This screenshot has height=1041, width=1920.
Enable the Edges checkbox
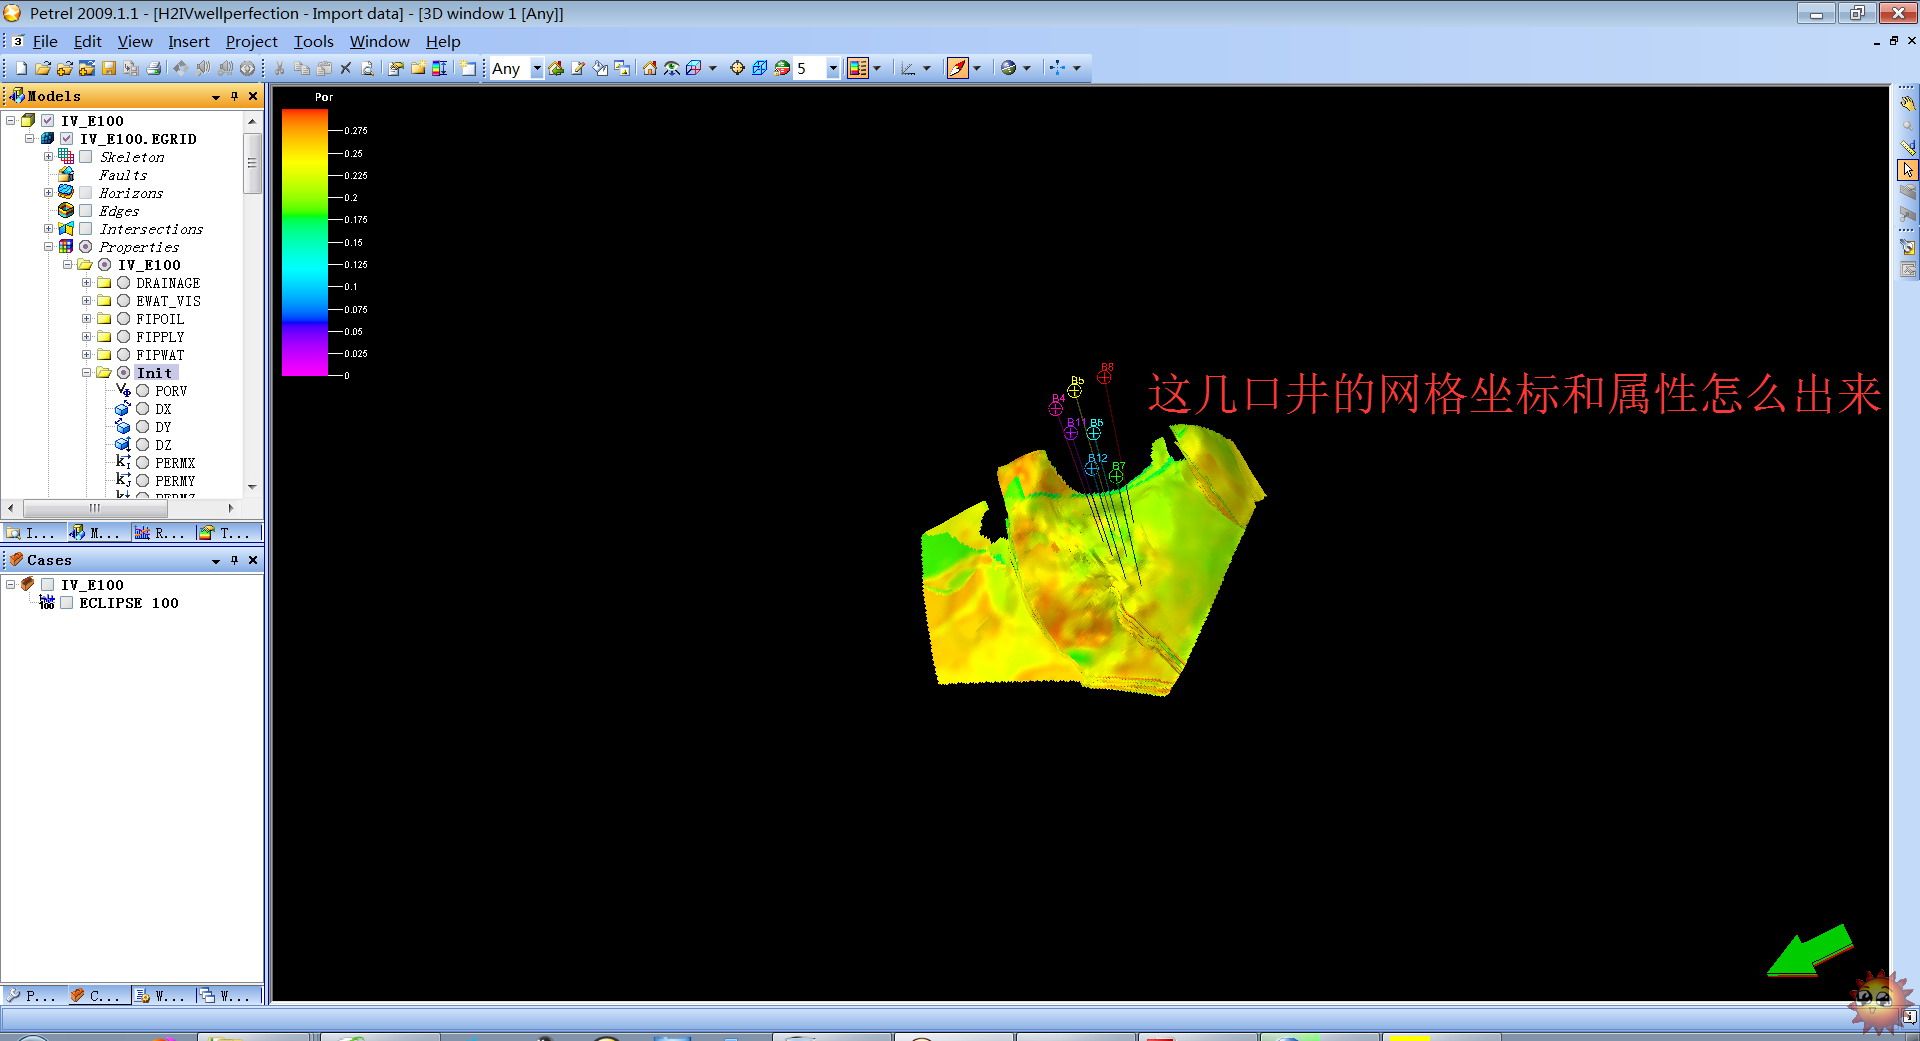point(86,211)
